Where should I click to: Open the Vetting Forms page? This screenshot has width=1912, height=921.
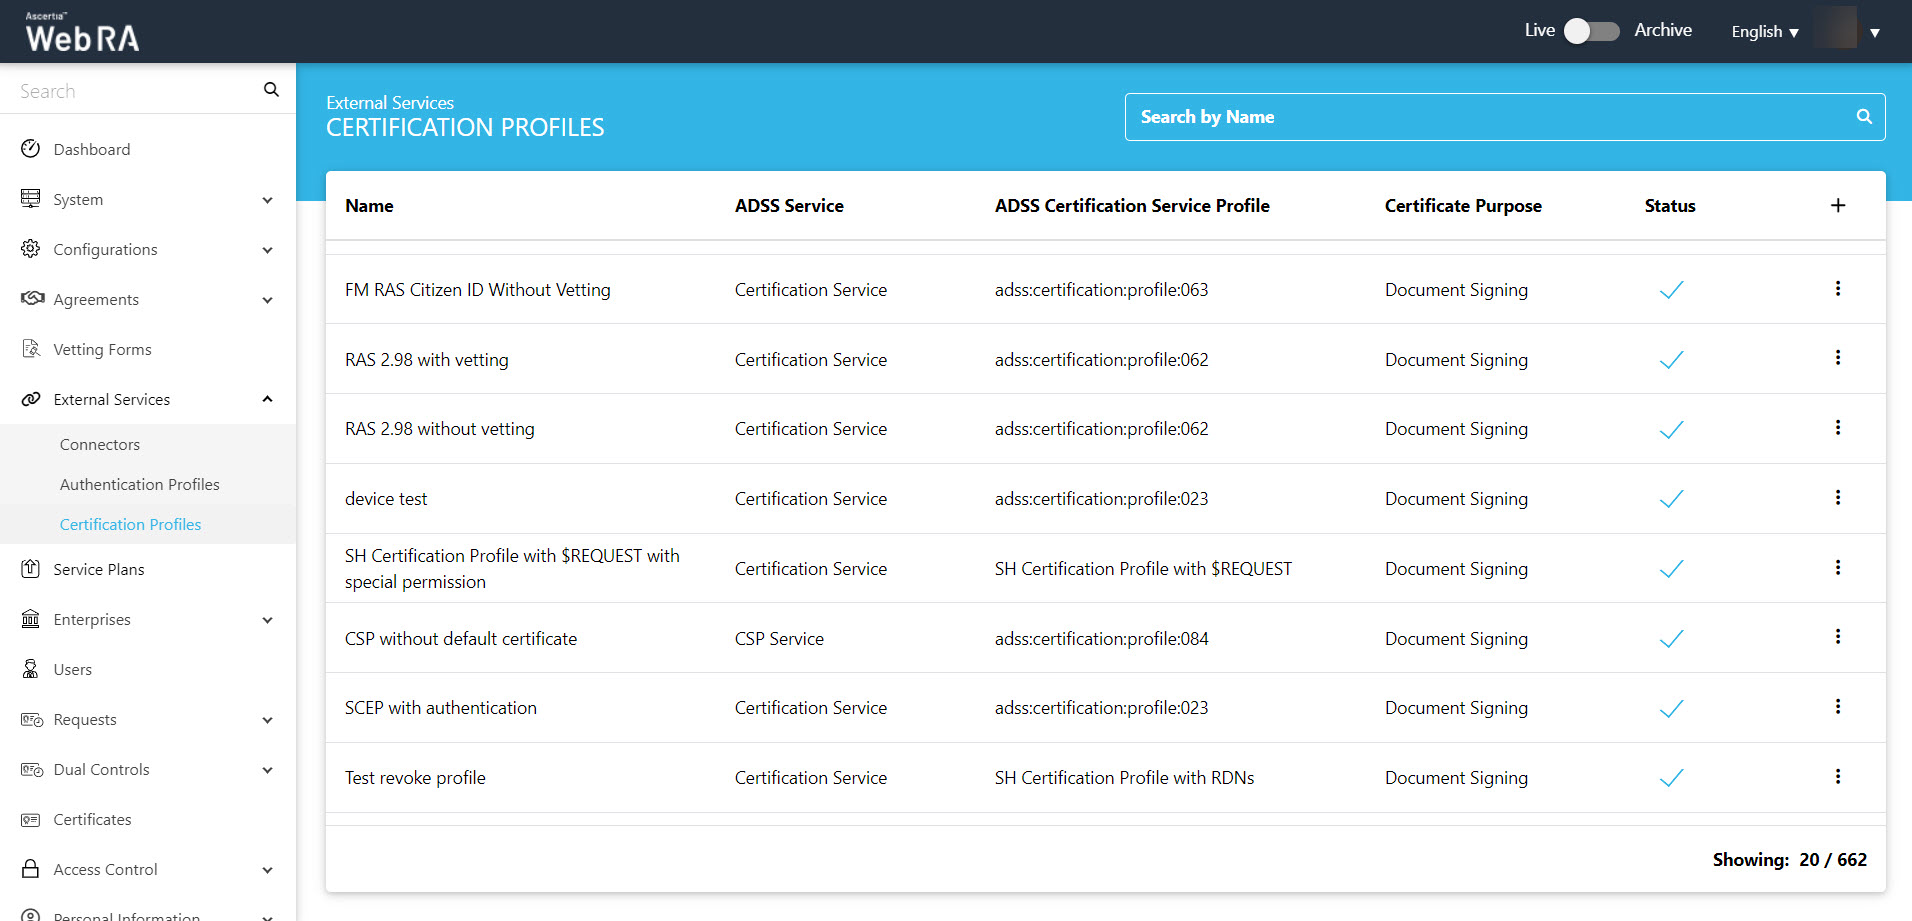[x=102, y=349]
